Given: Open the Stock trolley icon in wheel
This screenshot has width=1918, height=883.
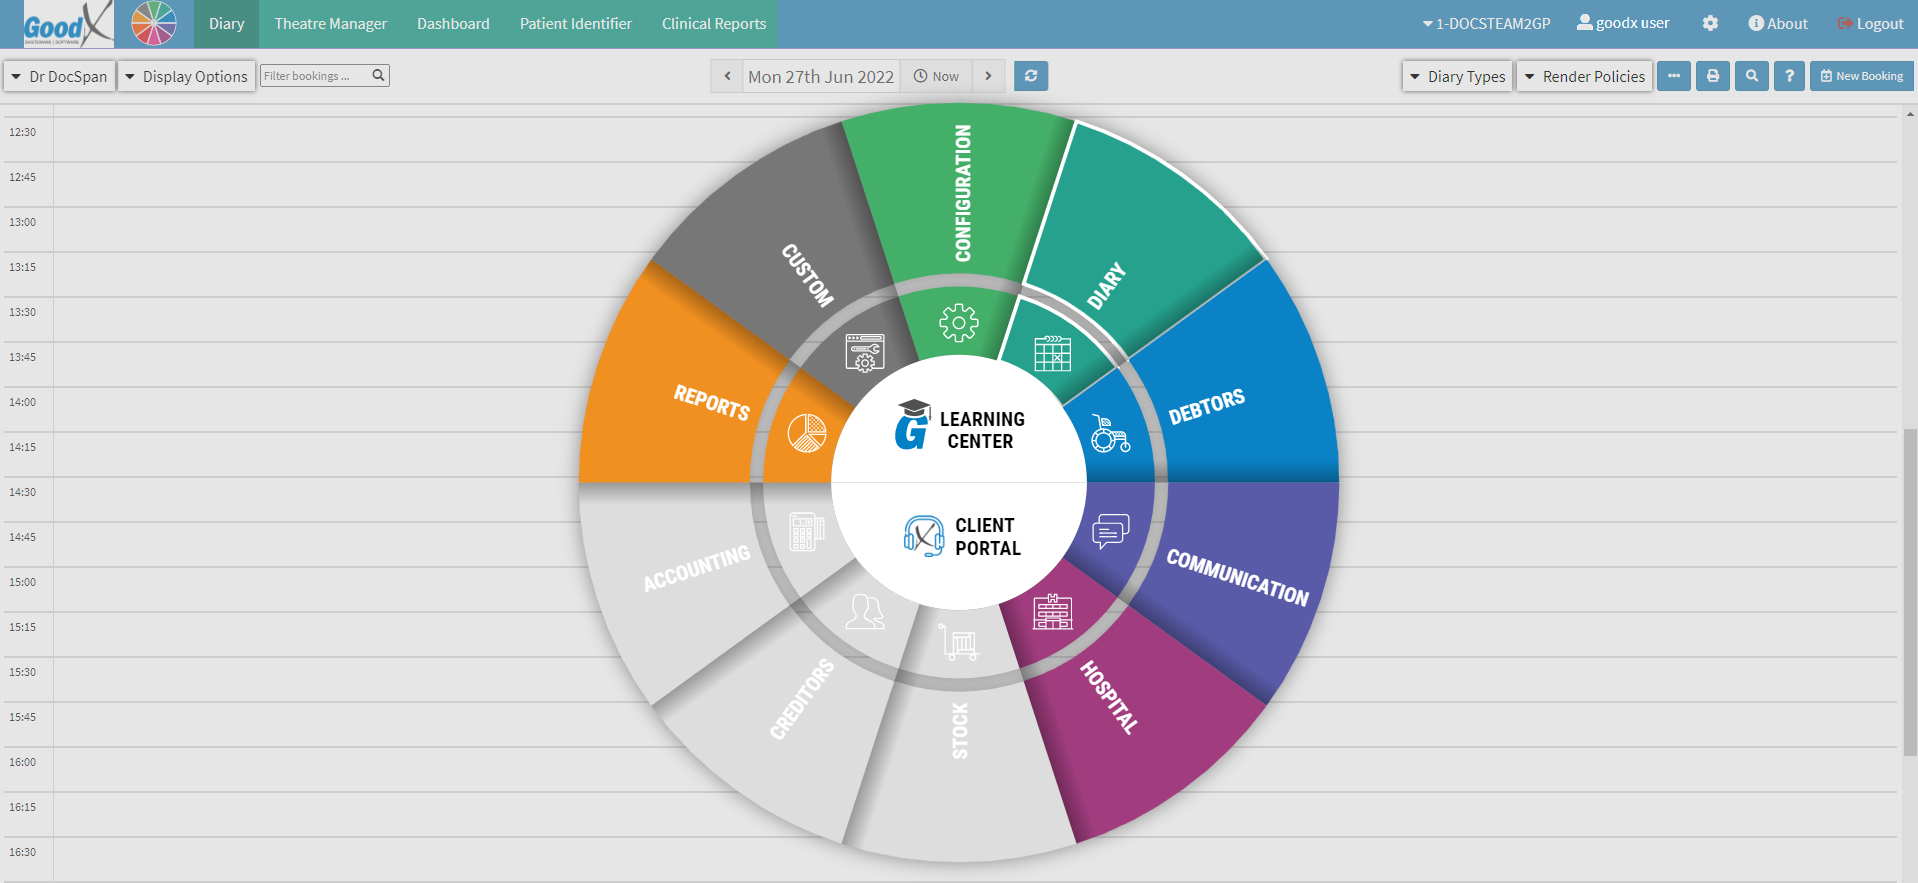Looking at the screenshot, I should point(958,641).
